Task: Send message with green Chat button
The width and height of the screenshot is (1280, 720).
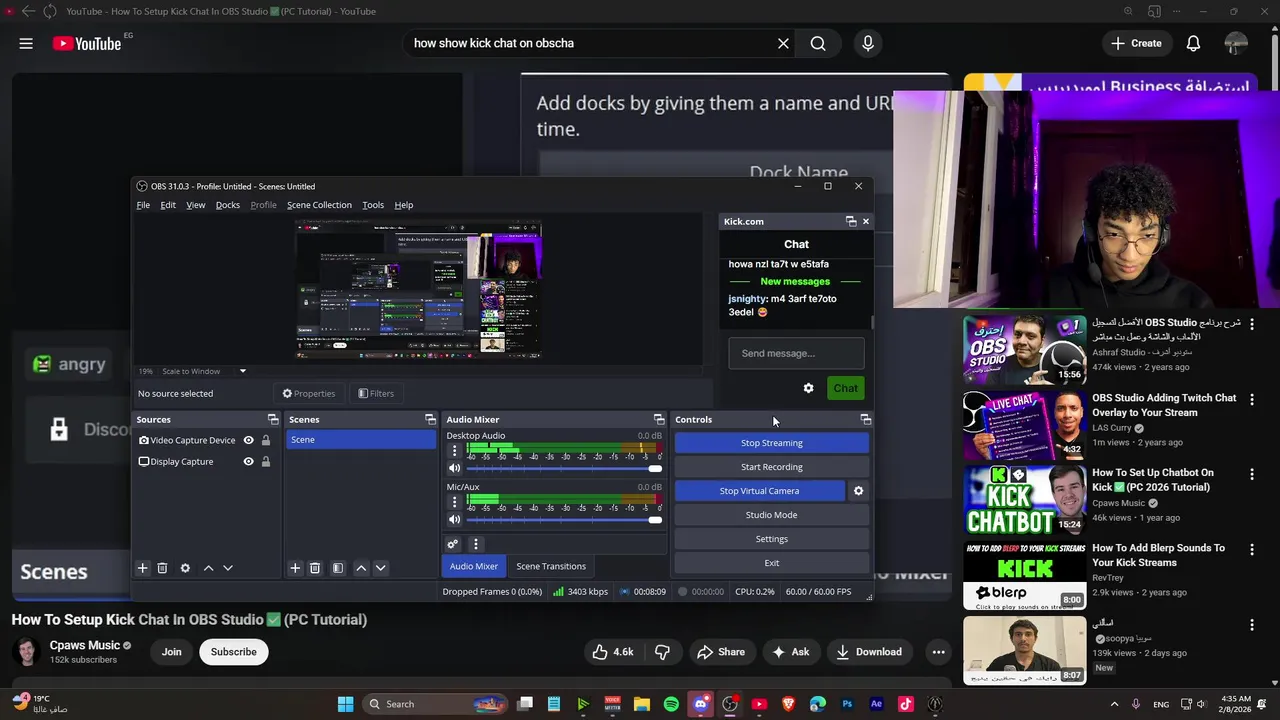Action: tap(846, 388)
